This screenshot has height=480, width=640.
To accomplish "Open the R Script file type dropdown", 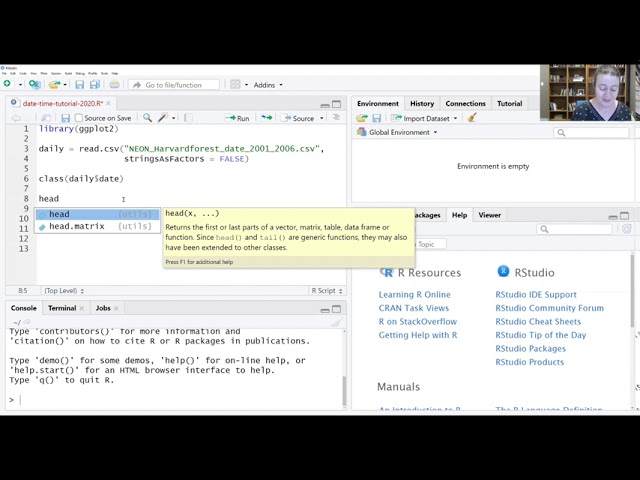I will pos(327,291).
